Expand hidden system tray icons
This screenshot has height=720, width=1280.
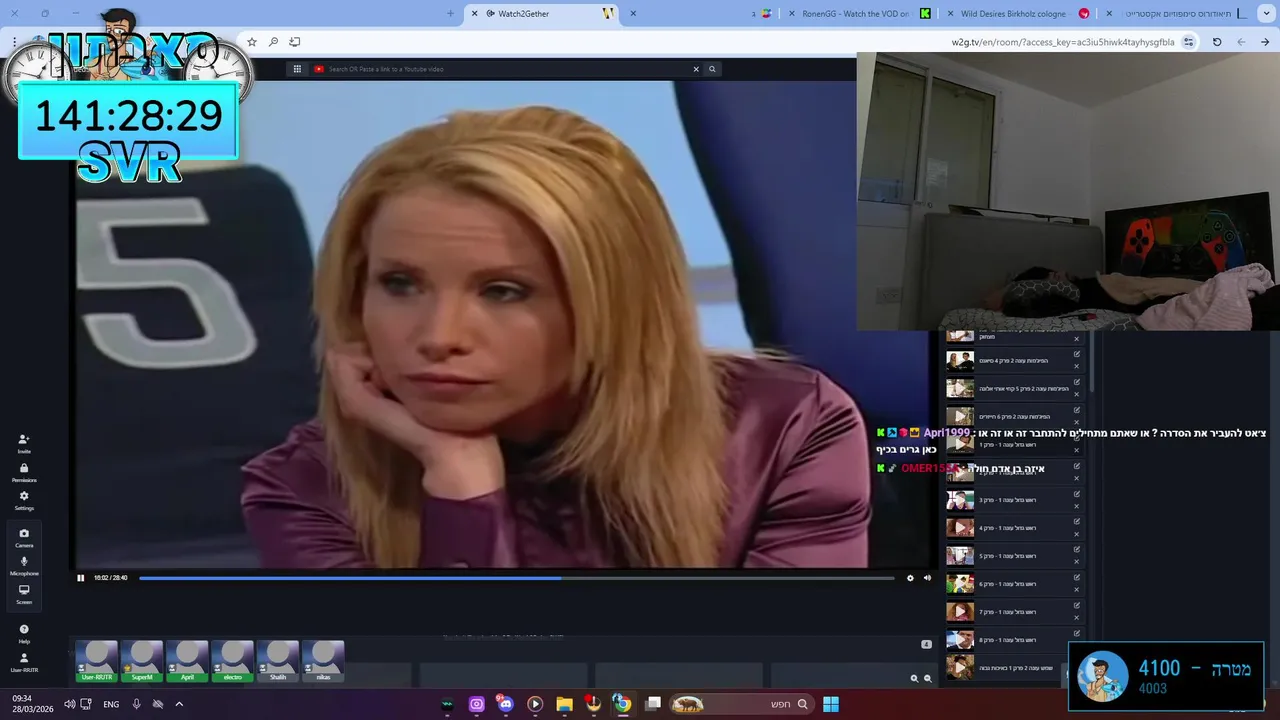tap(179, 704)
